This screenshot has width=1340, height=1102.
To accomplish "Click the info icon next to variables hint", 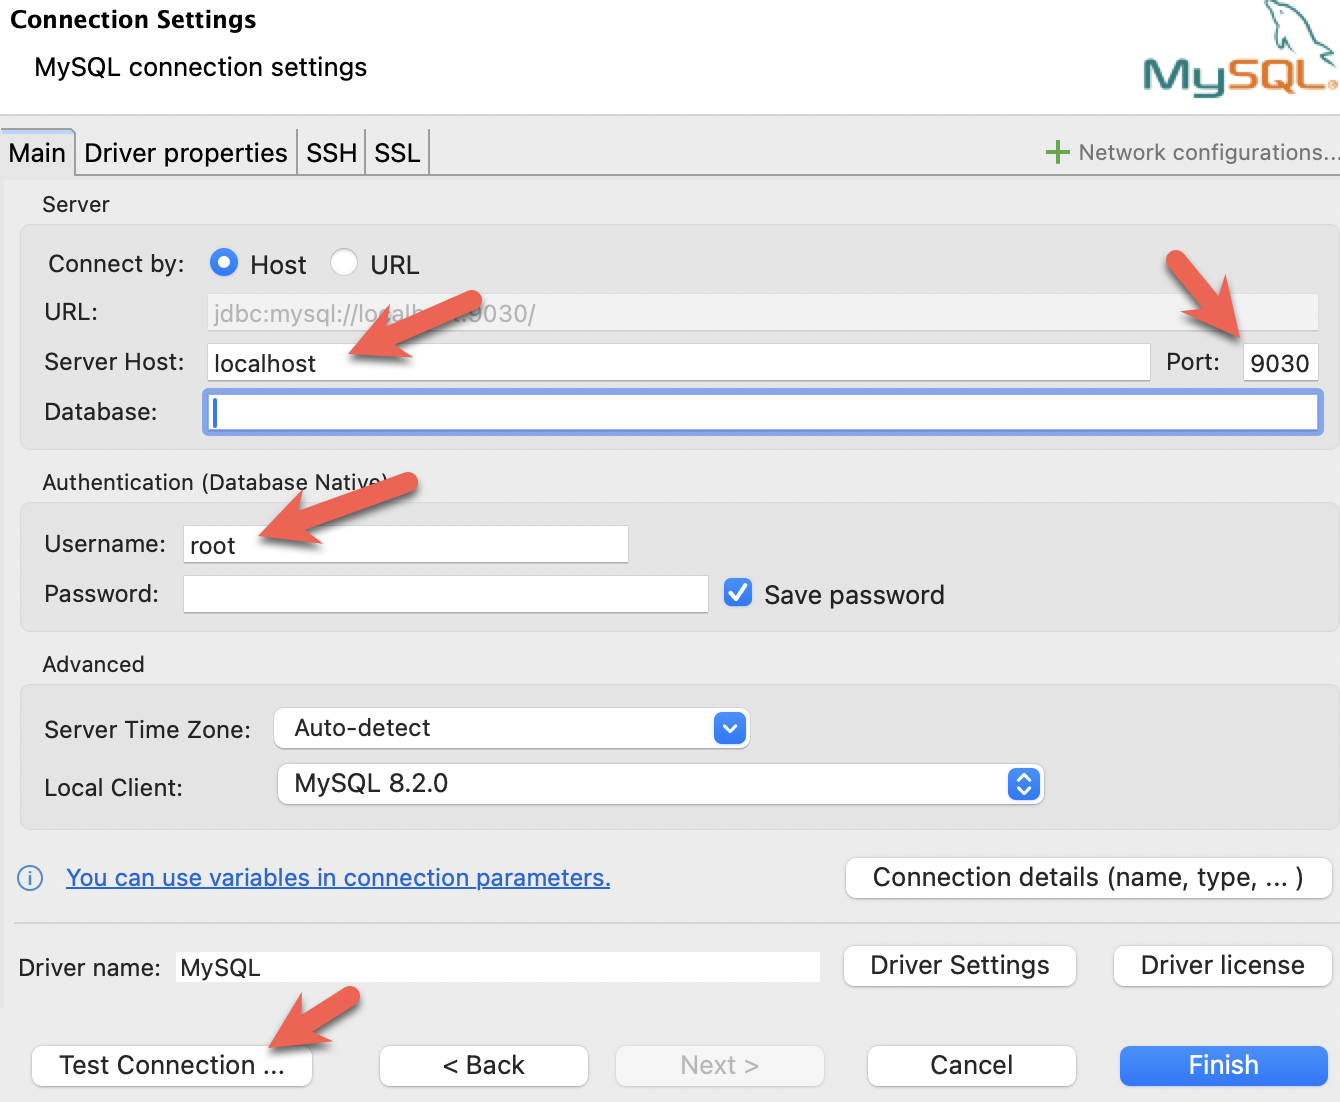I will 29,878.
